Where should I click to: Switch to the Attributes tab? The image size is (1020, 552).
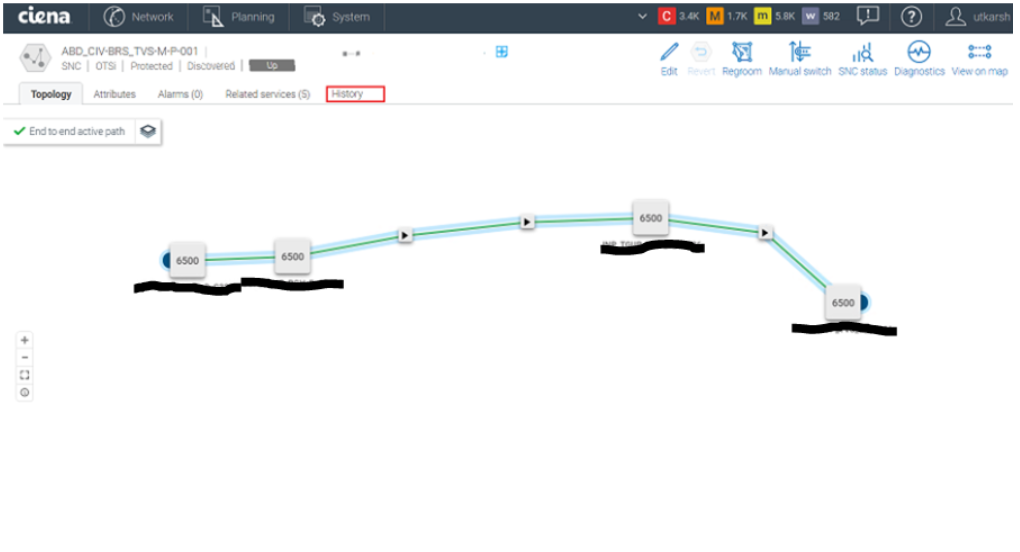pyautogui.click(x=114, y=94)
